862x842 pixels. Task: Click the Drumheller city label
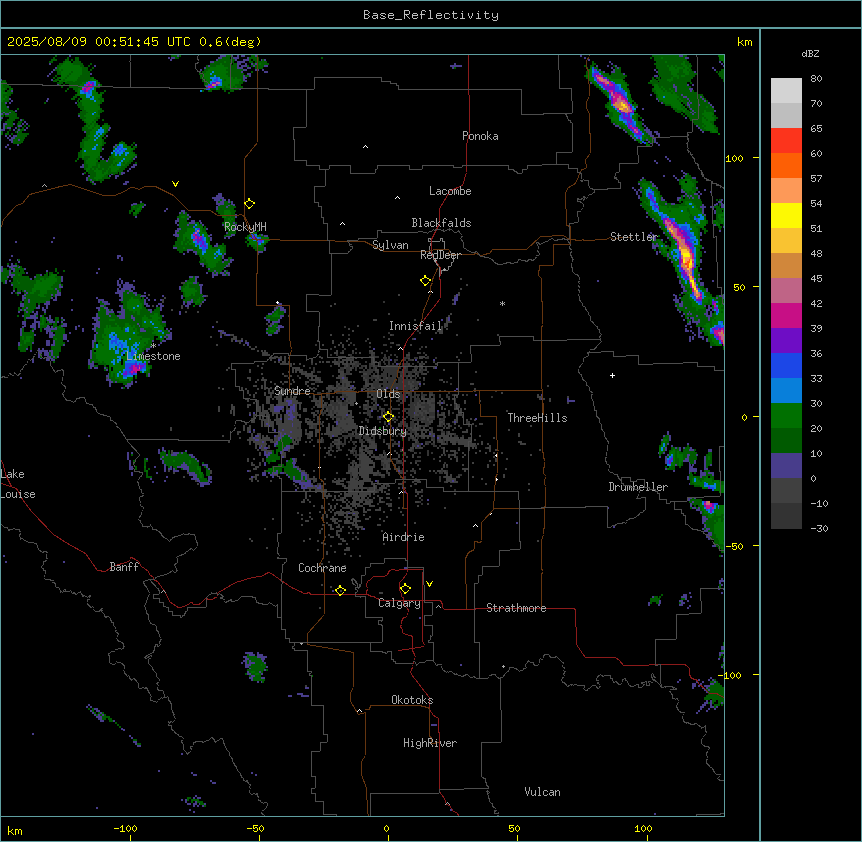[638, 487]
